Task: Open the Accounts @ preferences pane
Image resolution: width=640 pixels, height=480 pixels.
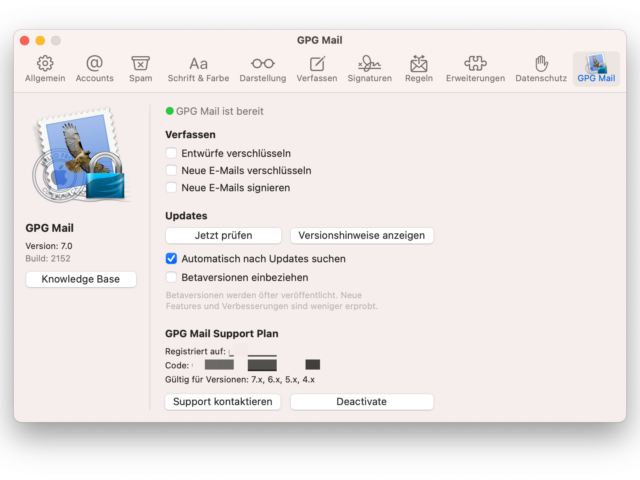Action: pyautogui.click(x=94, y=69)
